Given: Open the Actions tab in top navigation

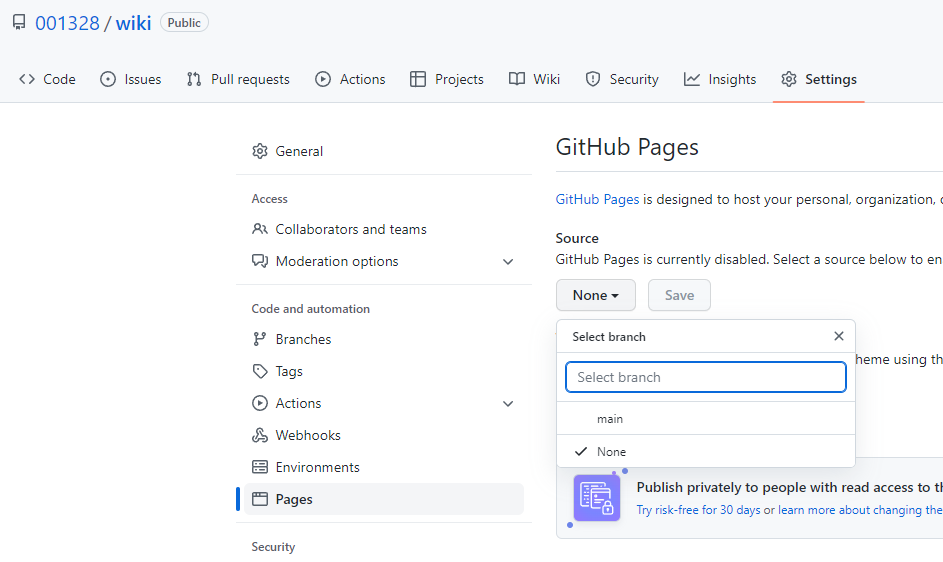Looking at the screenshot, I should (x=350, y=79).
